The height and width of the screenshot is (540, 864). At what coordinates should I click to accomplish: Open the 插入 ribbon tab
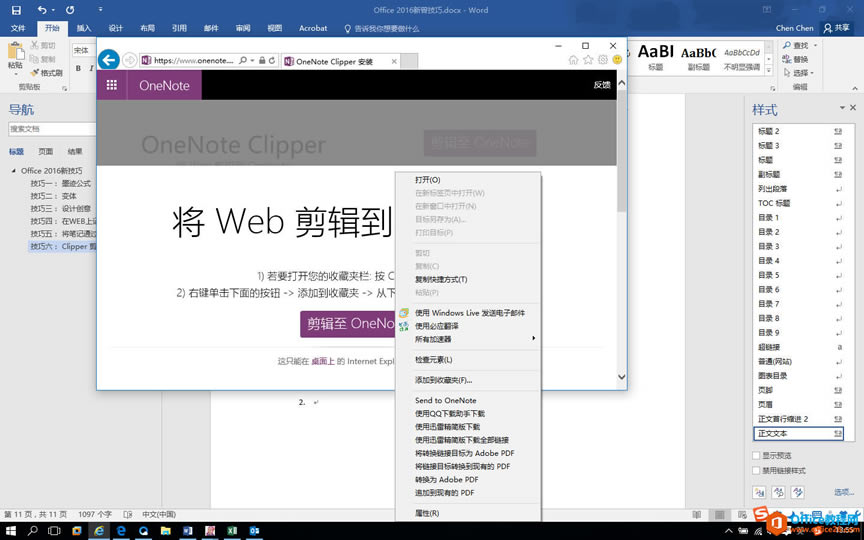[x=84, y=28]
